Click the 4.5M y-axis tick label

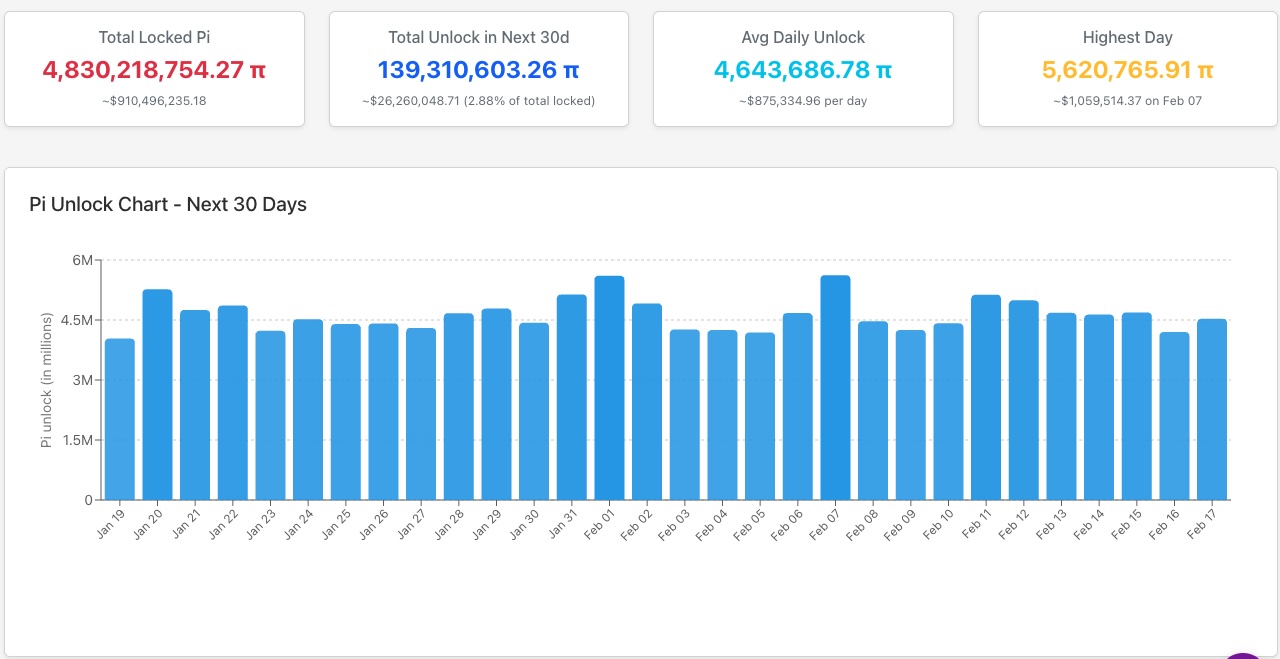pyautogui.click(x=76, y=320)
